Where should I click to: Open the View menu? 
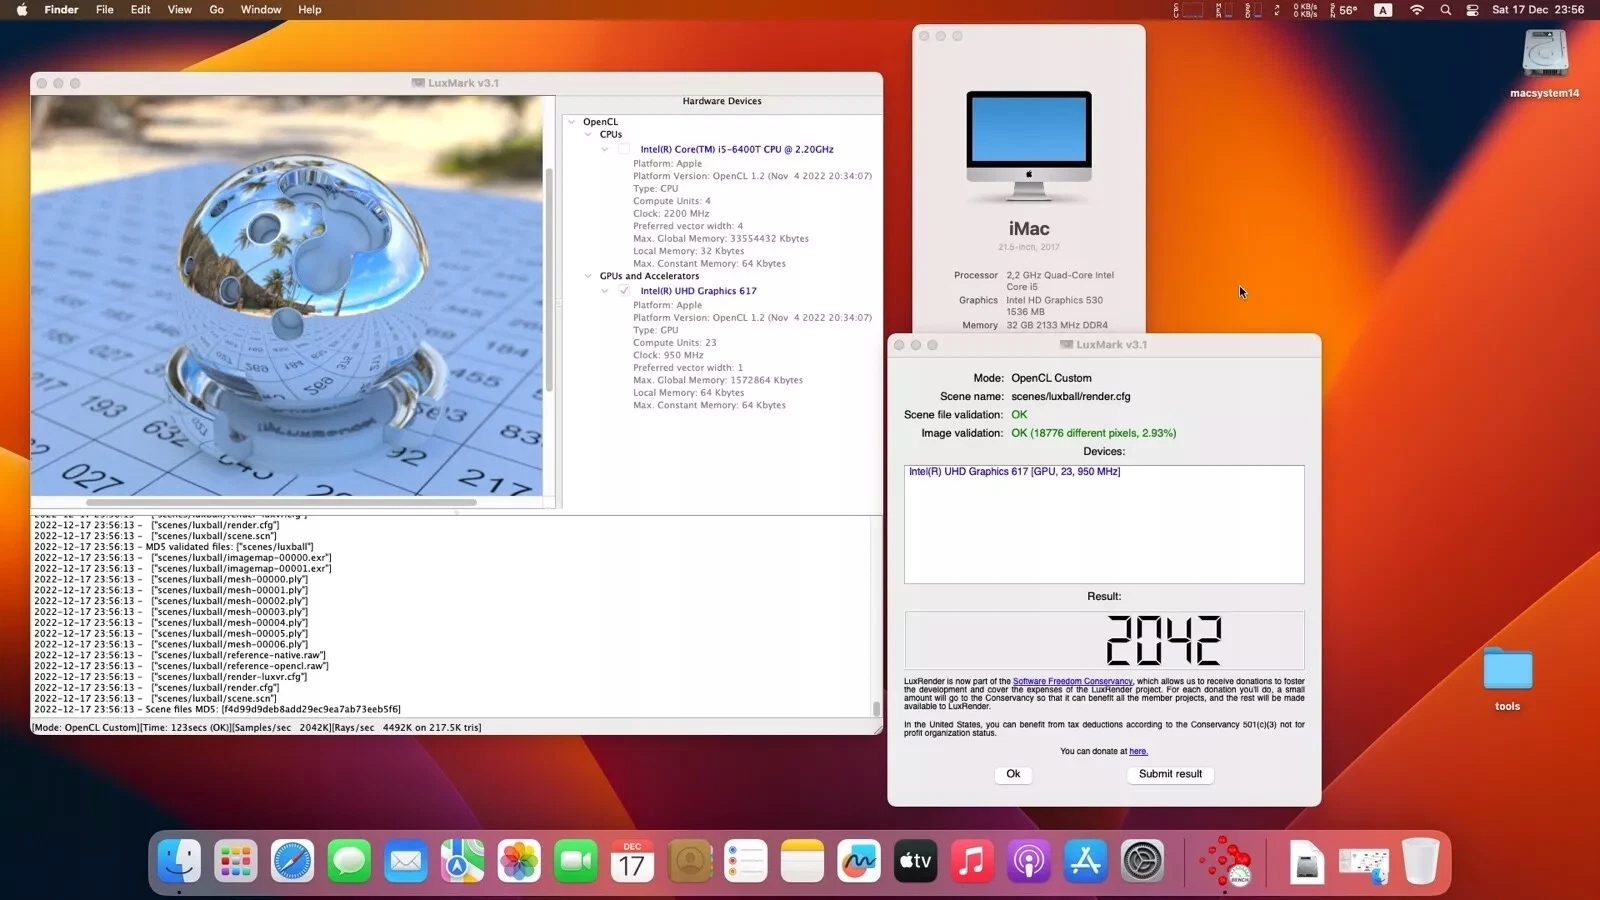pyautogui.click(x=180, y=10)
